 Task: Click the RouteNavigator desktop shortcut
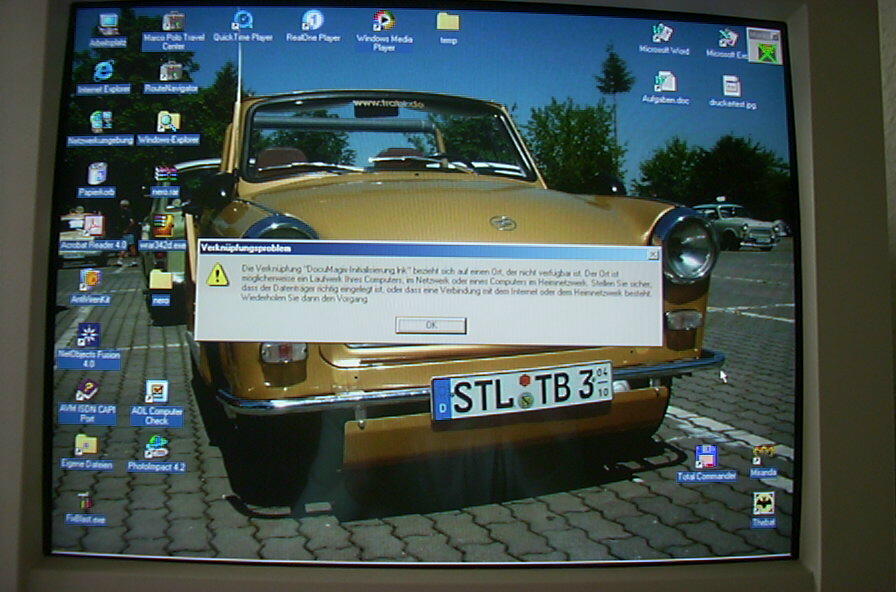click(171, 72)
